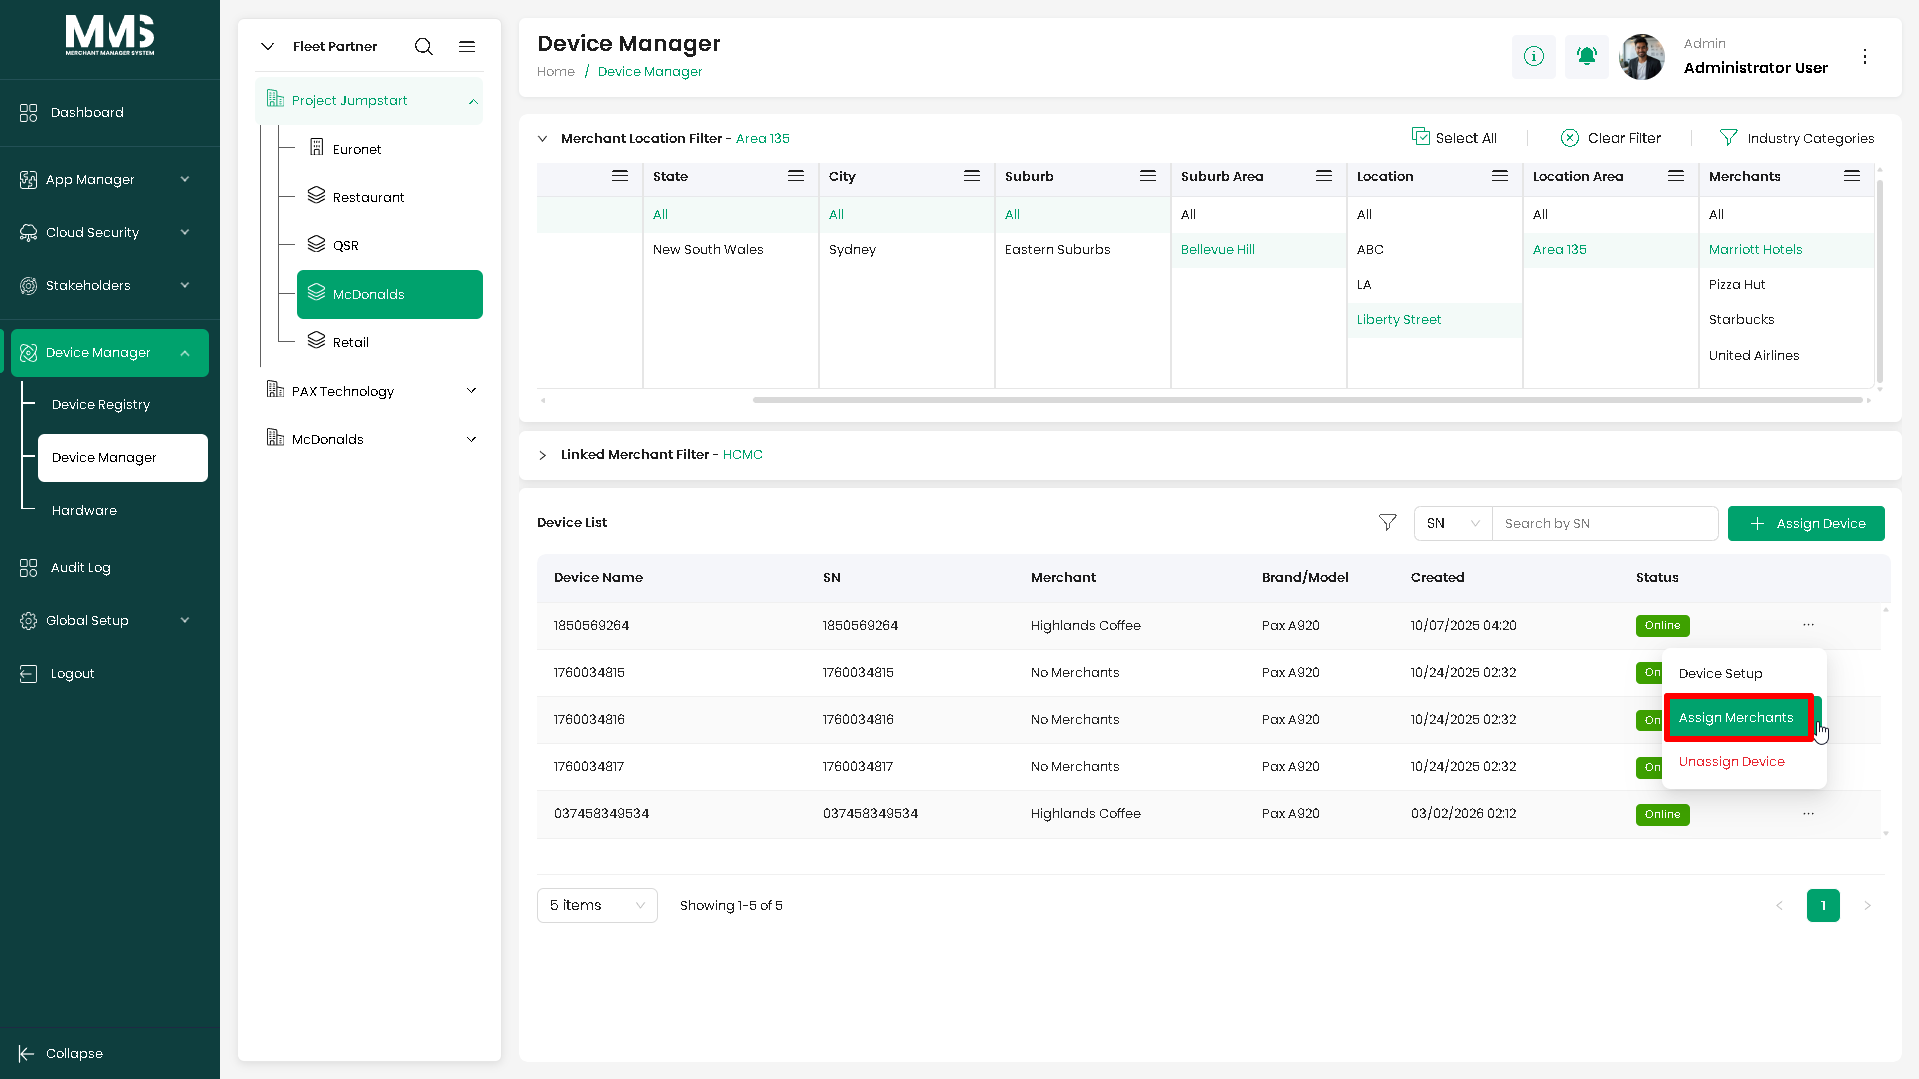Viewport: 1919px width, 1079px height.
Task: Open row actions for device 037458349534
Action: click(x=1808, y=814)
